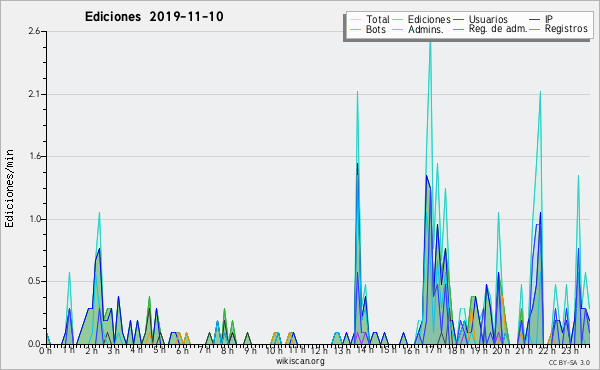This screenshot has height=370, width=600.
Task: Click the 14 h mark on time axis
Action: (365, 350)
